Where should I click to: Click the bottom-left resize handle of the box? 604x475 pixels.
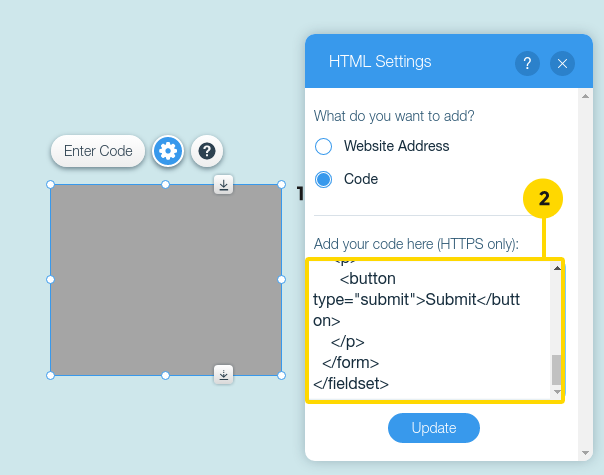[50, 376]
